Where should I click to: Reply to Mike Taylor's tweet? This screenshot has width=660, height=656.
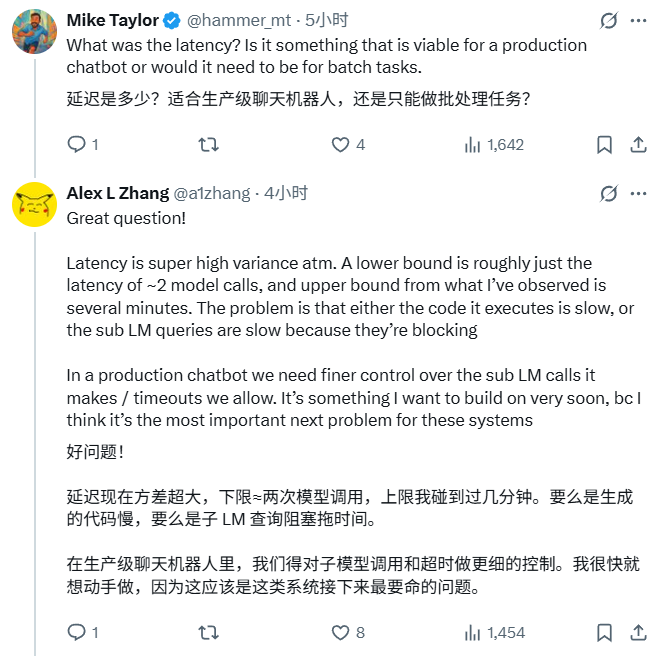[x=77, y=145]
